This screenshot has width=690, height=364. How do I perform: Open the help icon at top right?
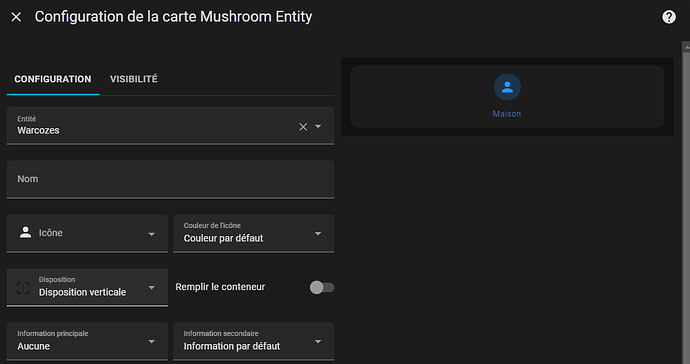(669, 17)
